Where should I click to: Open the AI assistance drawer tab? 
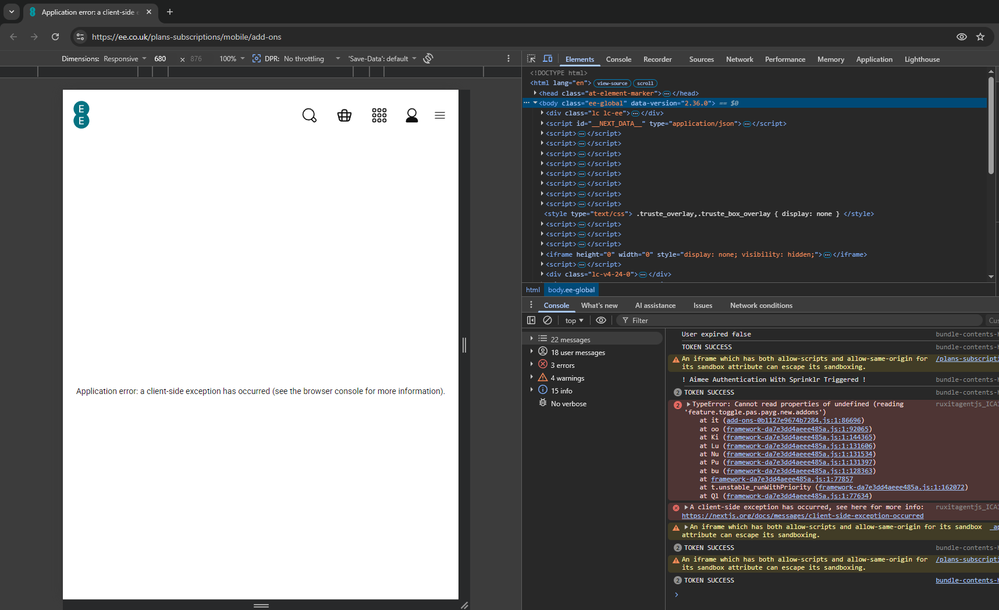(x=655, y=305)
